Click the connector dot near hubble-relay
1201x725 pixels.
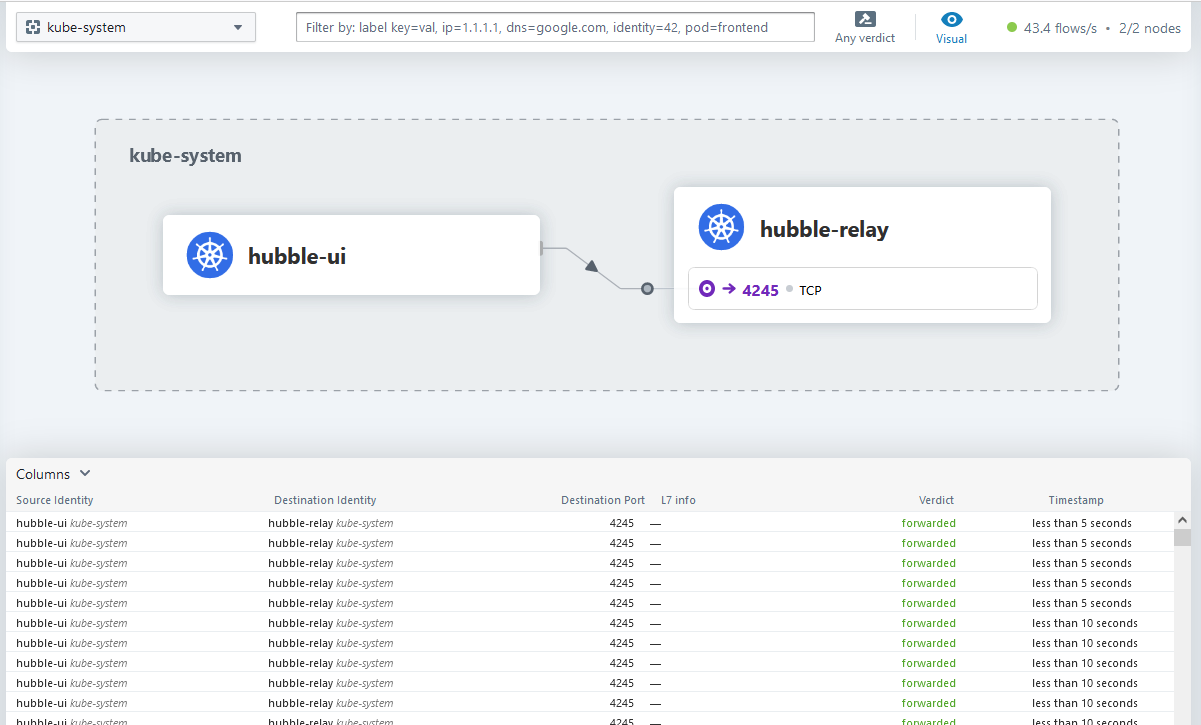(647, 289)
